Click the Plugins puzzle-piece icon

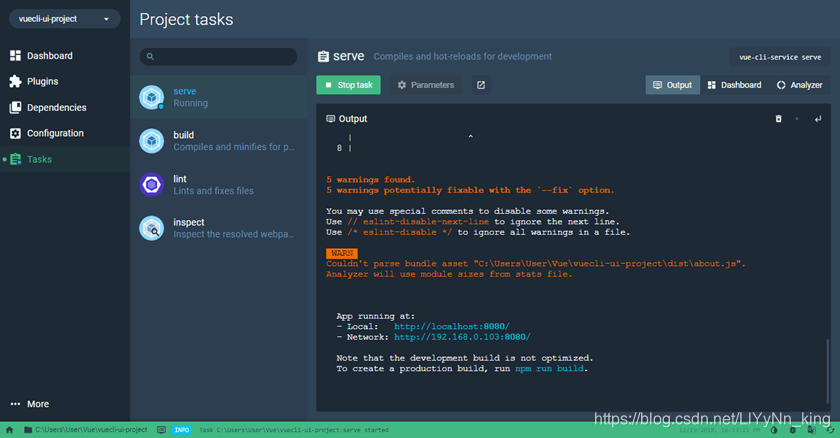(16, 81)
